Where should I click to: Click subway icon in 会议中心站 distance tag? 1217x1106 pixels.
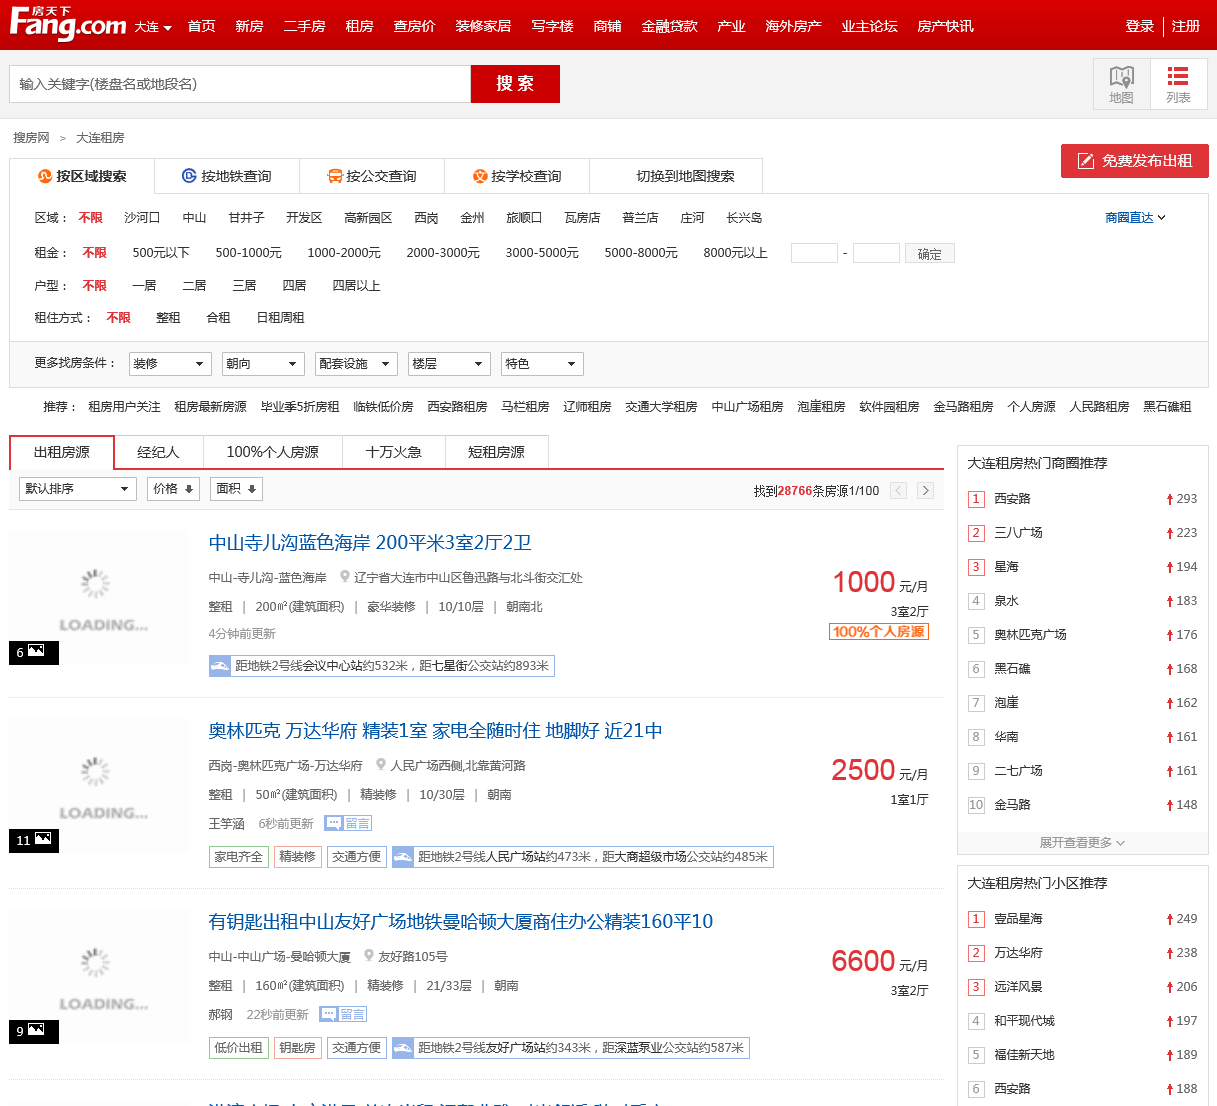(x=220, y=666)
